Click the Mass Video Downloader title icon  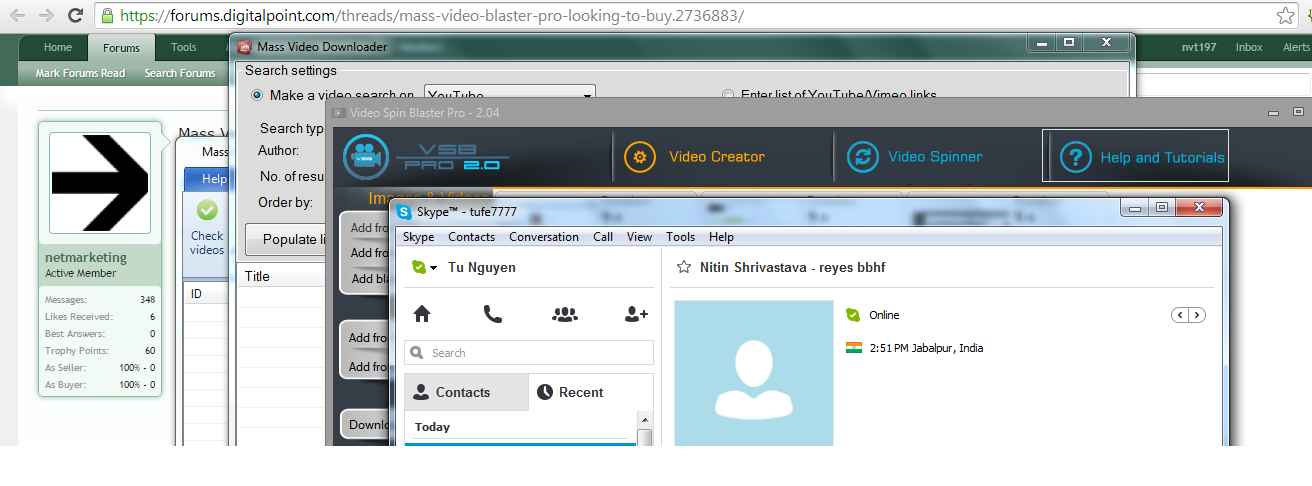(x=244, y=46)
